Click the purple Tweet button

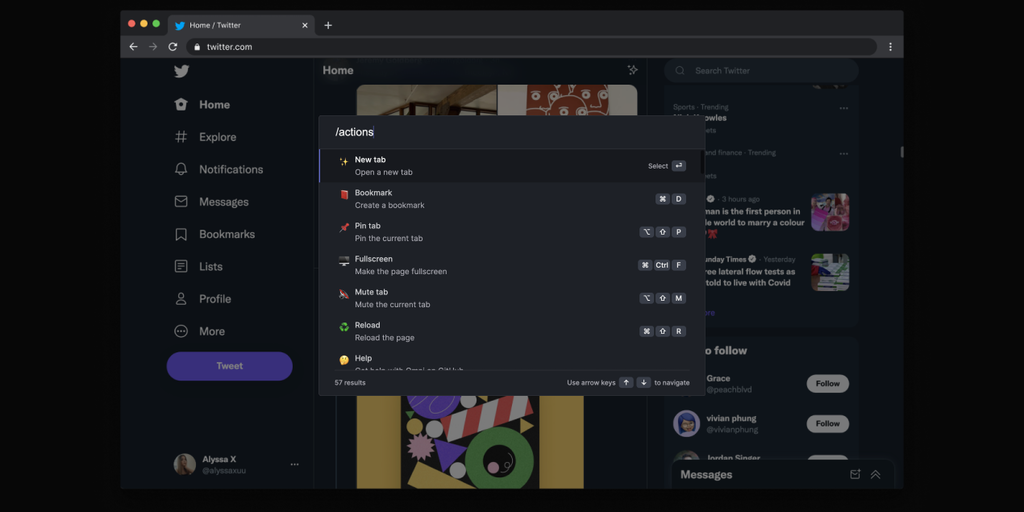(x=229, y=366)
